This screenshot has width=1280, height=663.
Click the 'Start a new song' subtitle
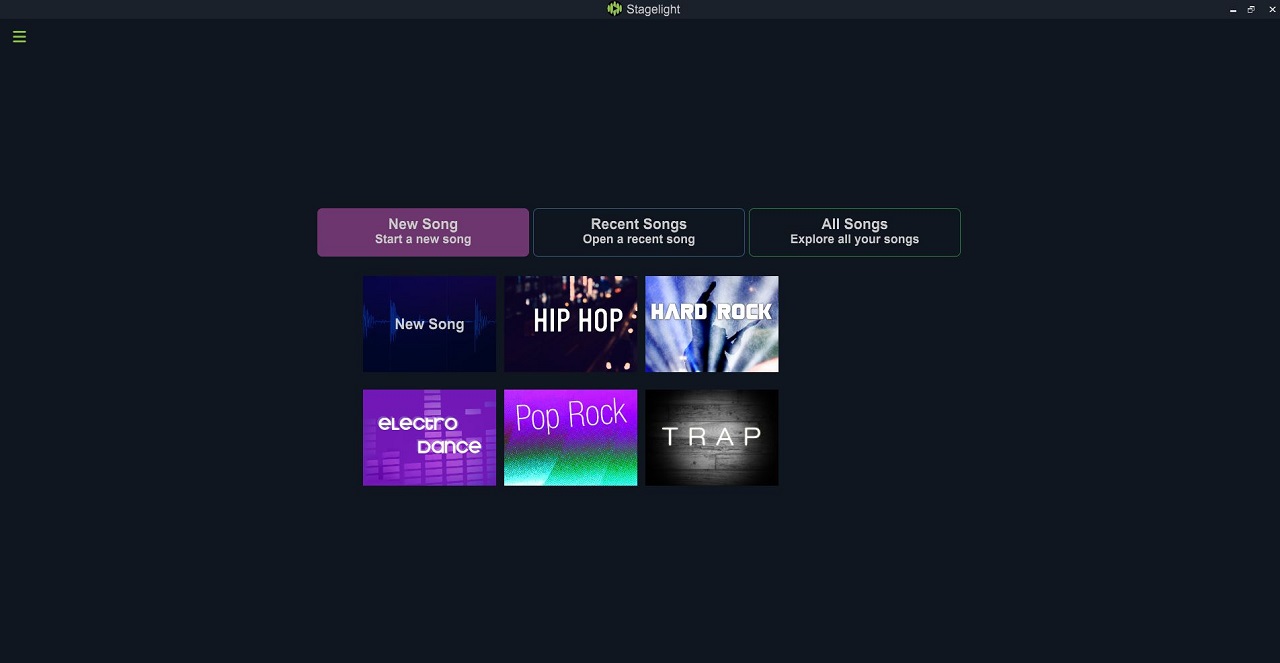click(423, 240)
